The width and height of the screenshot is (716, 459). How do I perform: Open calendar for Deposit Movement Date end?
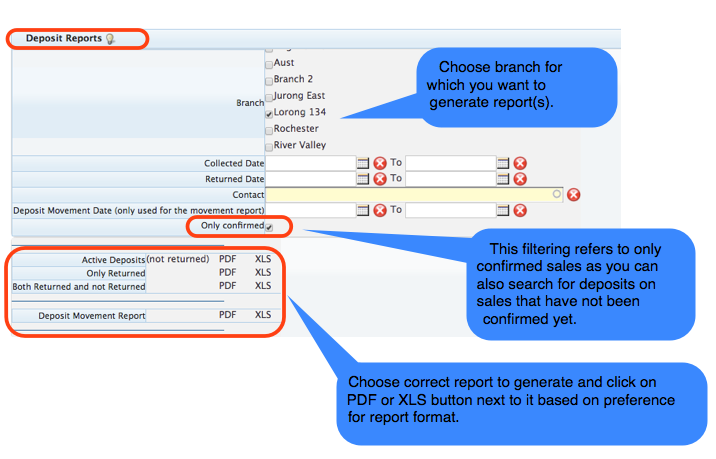coord(503,210)
